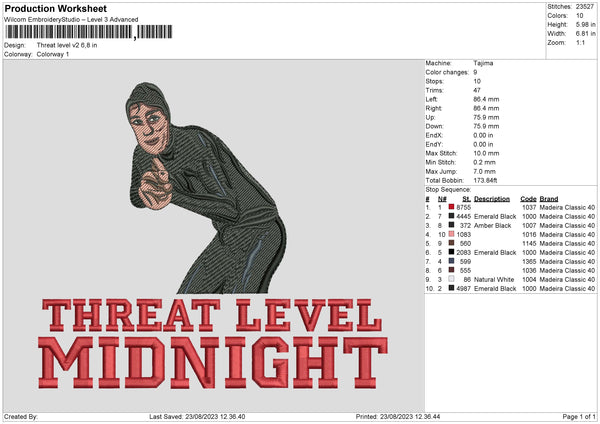Click the hooded figure embroidery preview
The width and height of the screenshot is (600, 424).
[206, 188]
